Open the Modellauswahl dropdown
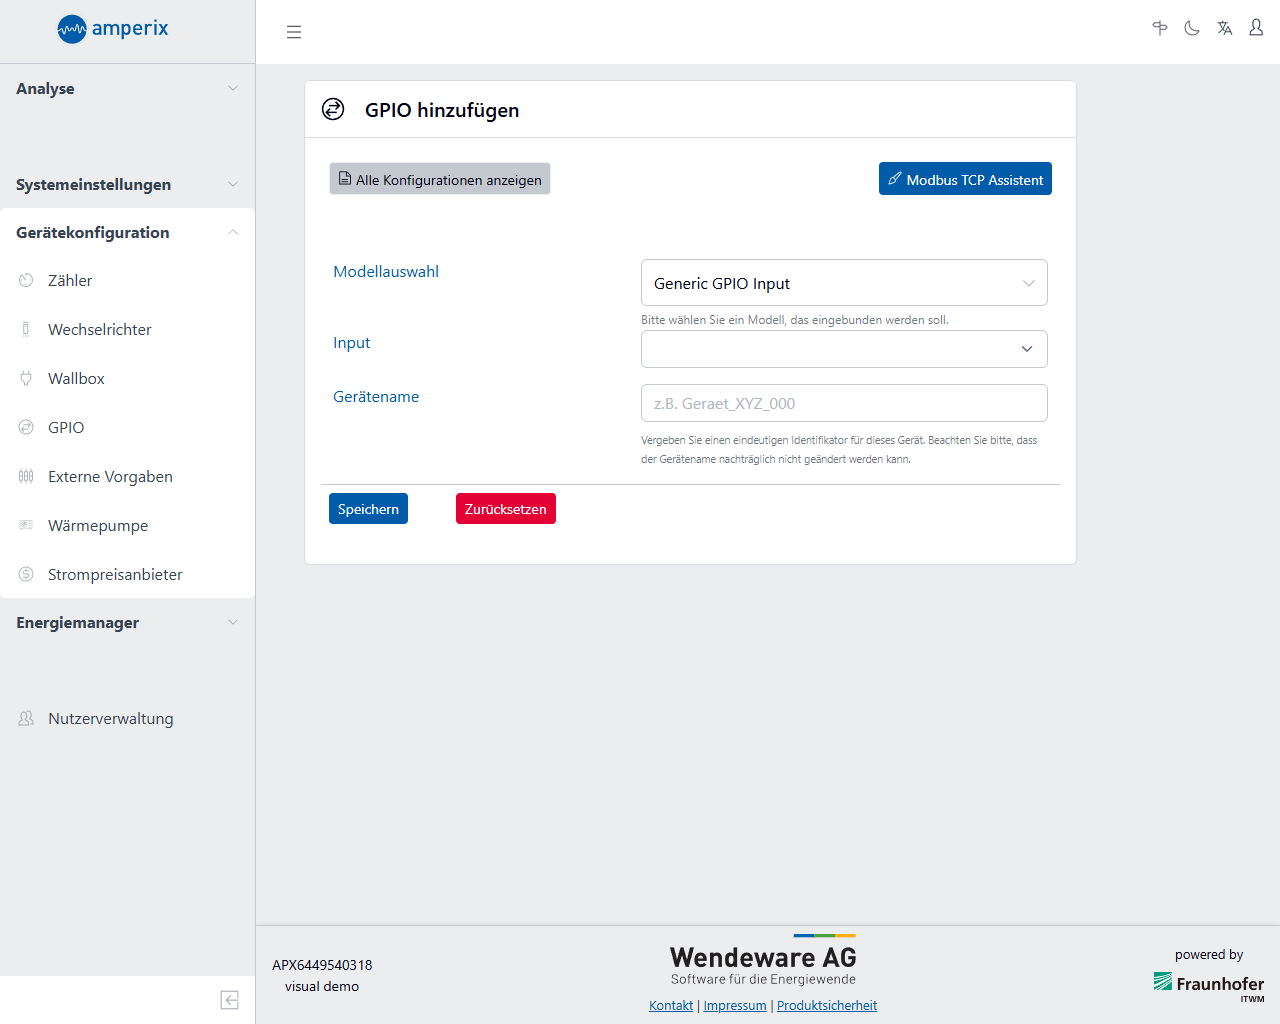The image size is (1280, 1024). tap(843, 283)
